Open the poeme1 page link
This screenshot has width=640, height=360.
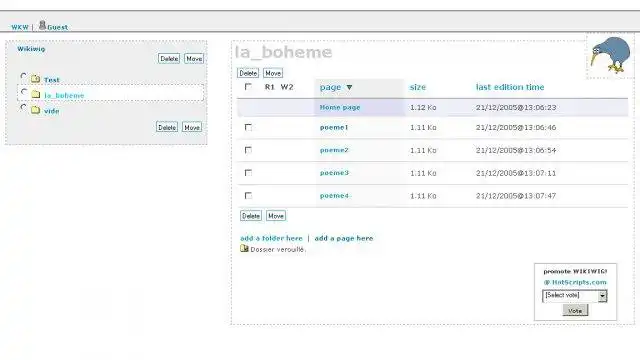(x=334, y=127)
